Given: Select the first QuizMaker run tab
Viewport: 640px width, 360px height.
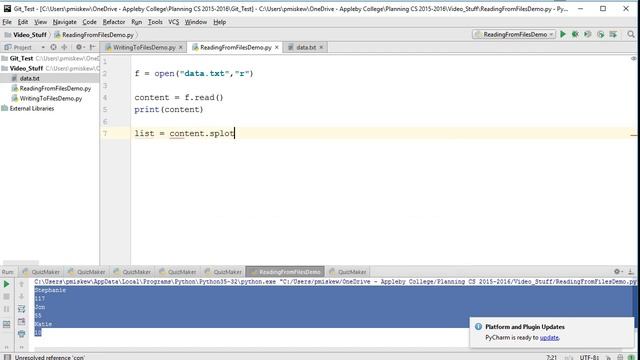Looking at the screenshot, I should pos(41,272).
